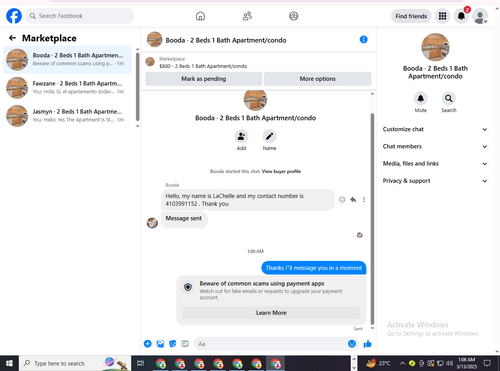Mute the conversation bell icon
Screen dimensions: 500x371
[421, 98]
